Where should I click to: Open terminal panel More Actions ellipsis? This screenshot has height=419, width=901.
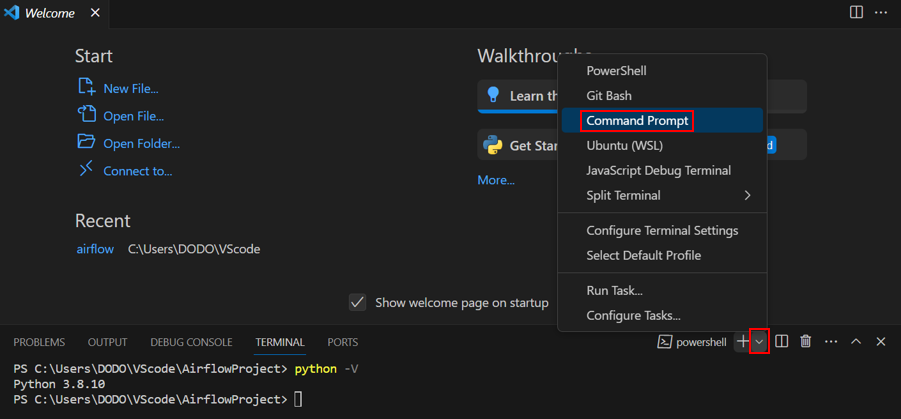point(831,341)
